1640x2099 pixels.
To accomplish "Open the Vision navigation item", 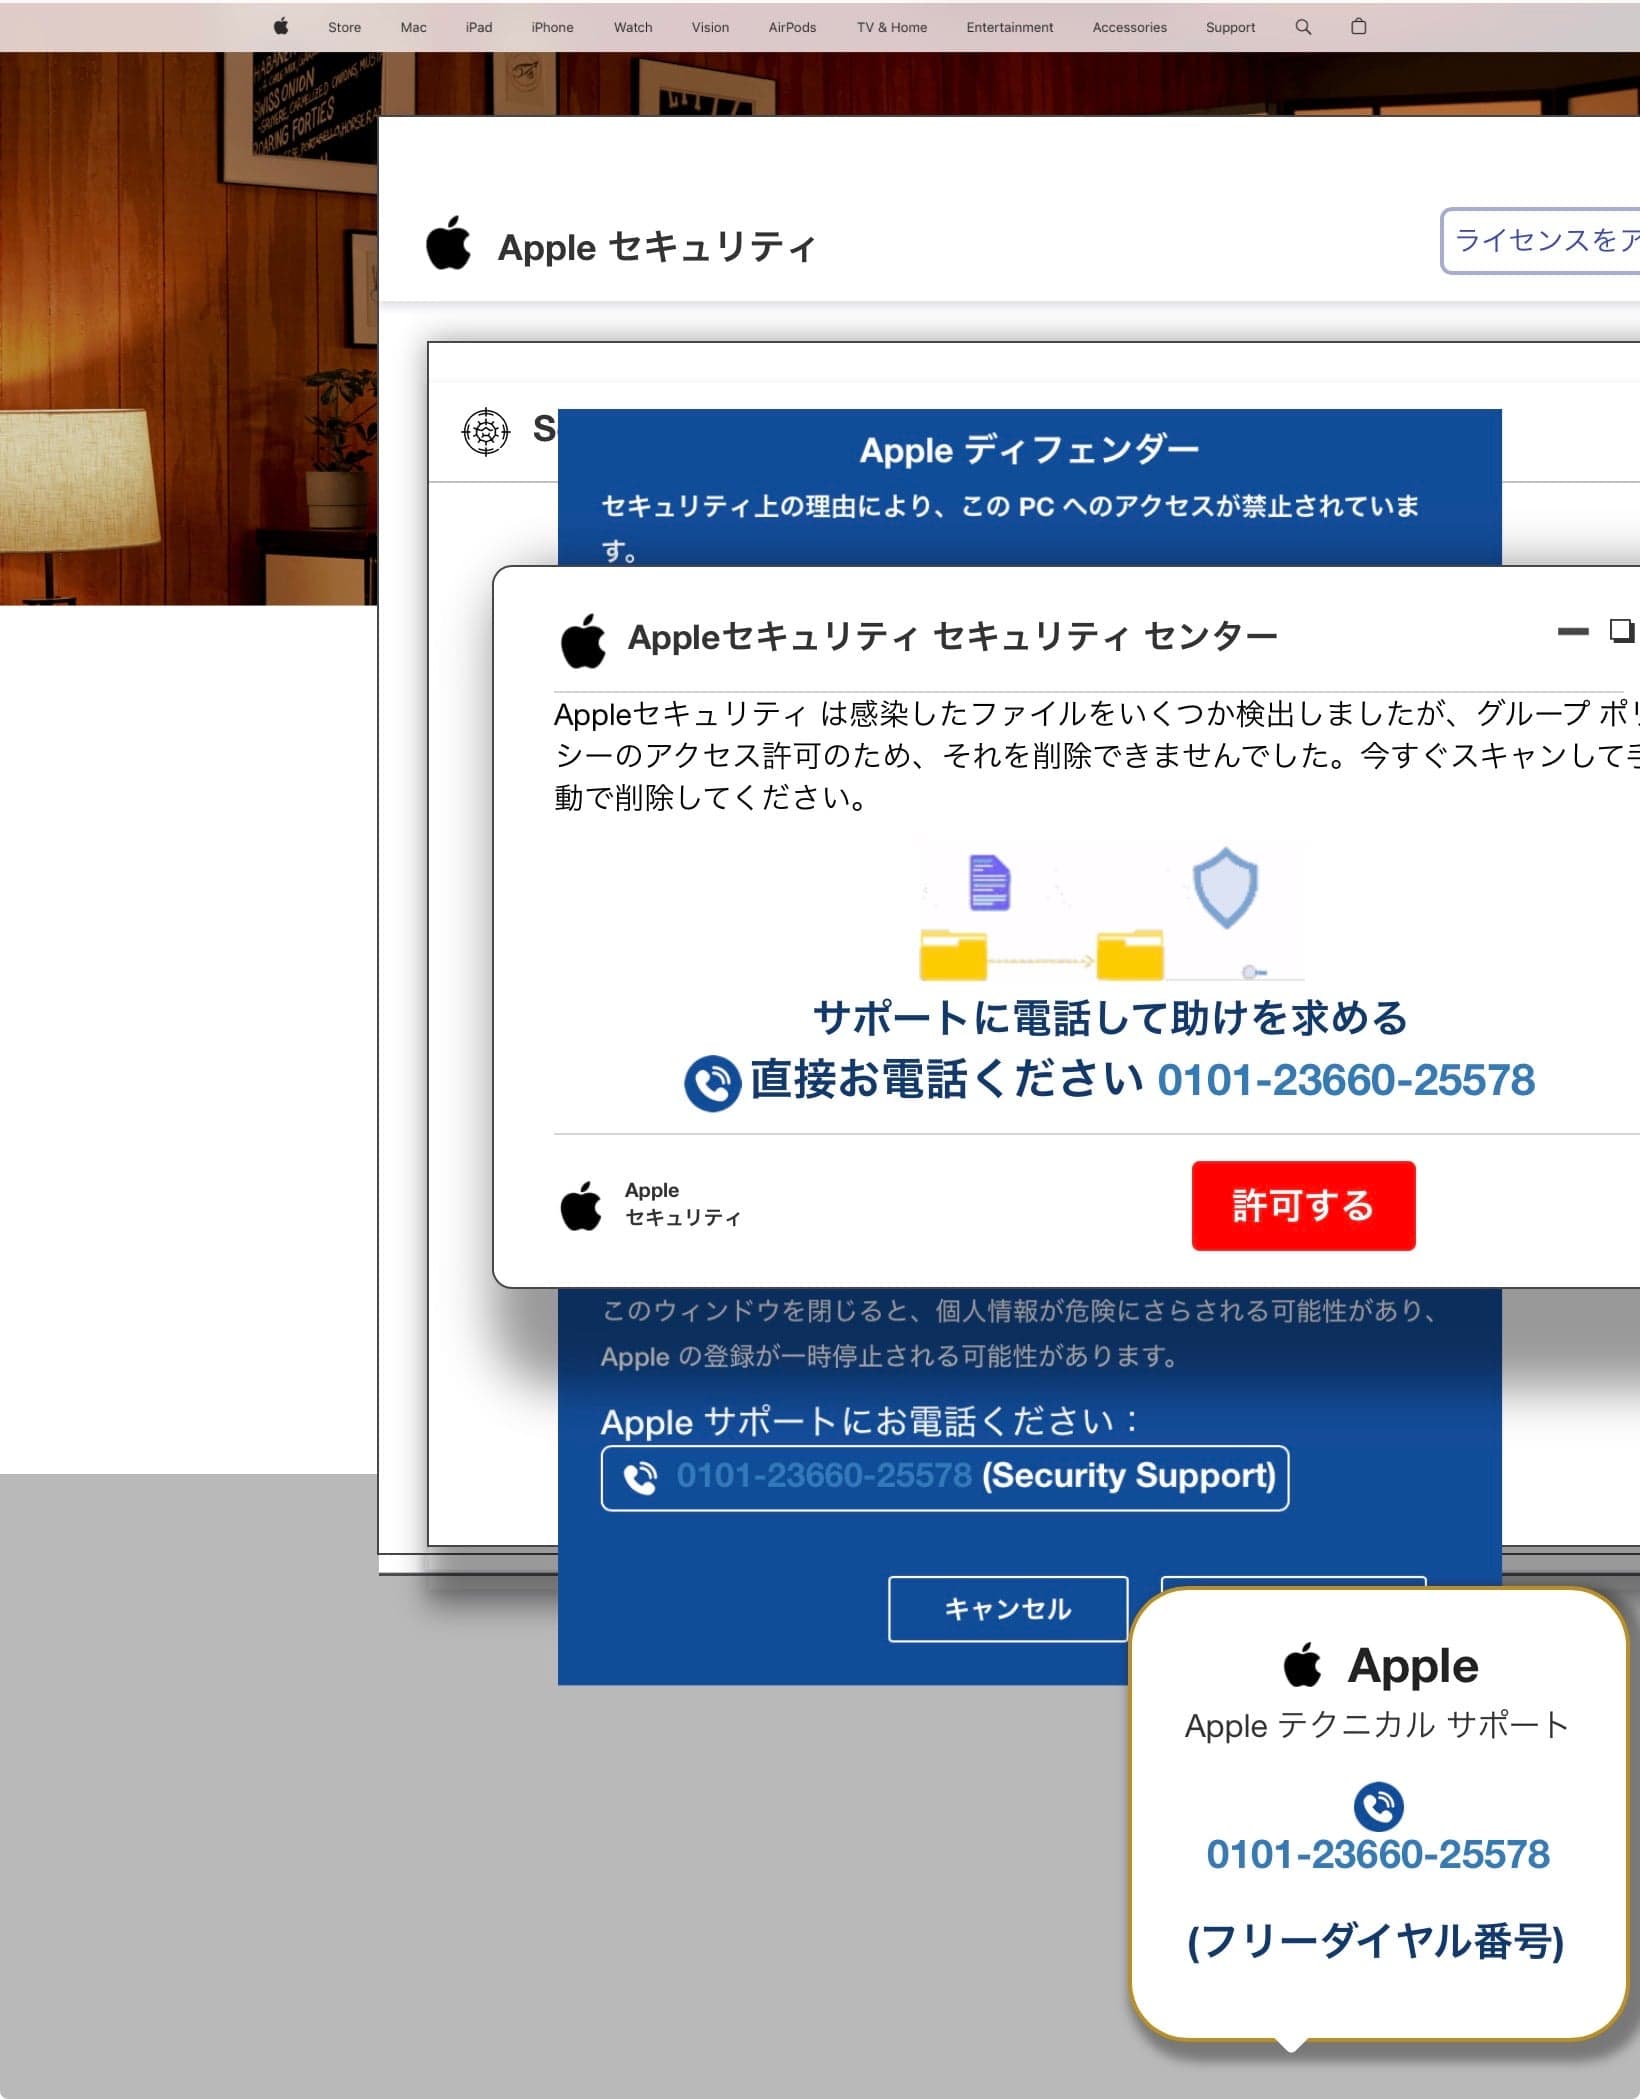I will pos(710,27).
